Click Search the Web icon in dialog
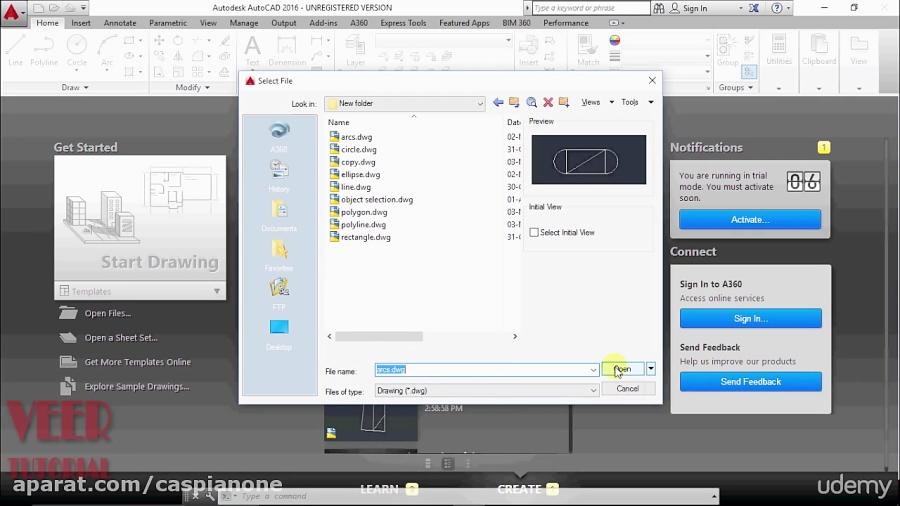 point(532,102)
